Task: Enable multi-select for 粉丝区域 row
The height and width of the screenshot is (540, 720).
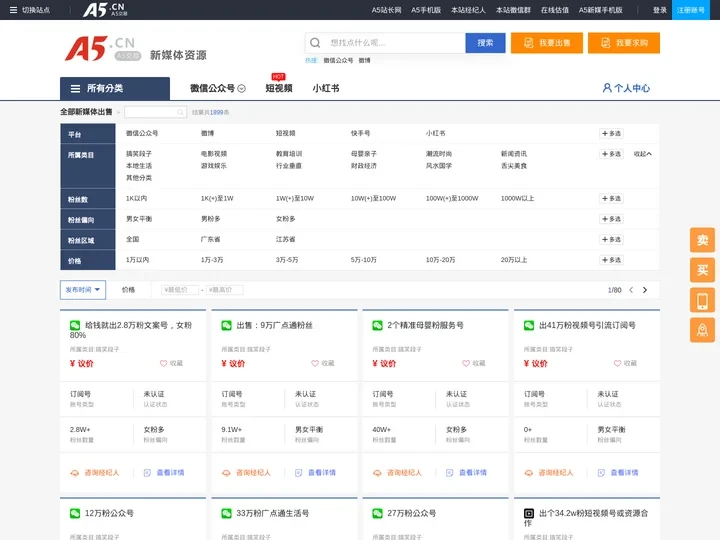Action: (x=611, y=239)
